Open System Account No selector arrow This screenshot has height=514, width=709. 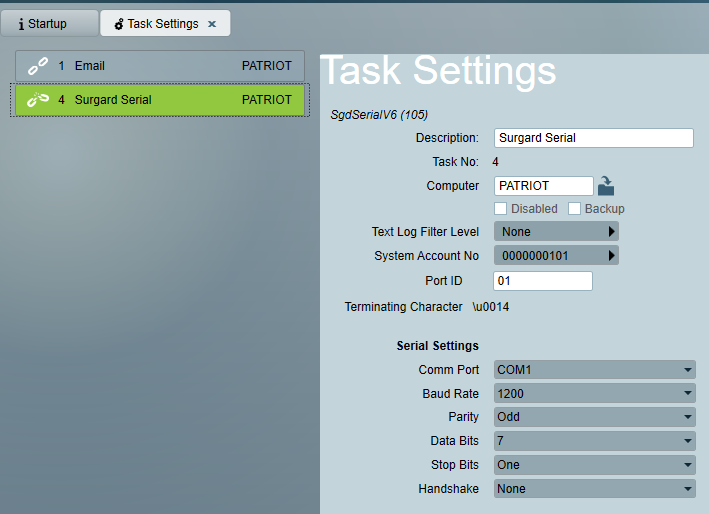click(611, 255)
